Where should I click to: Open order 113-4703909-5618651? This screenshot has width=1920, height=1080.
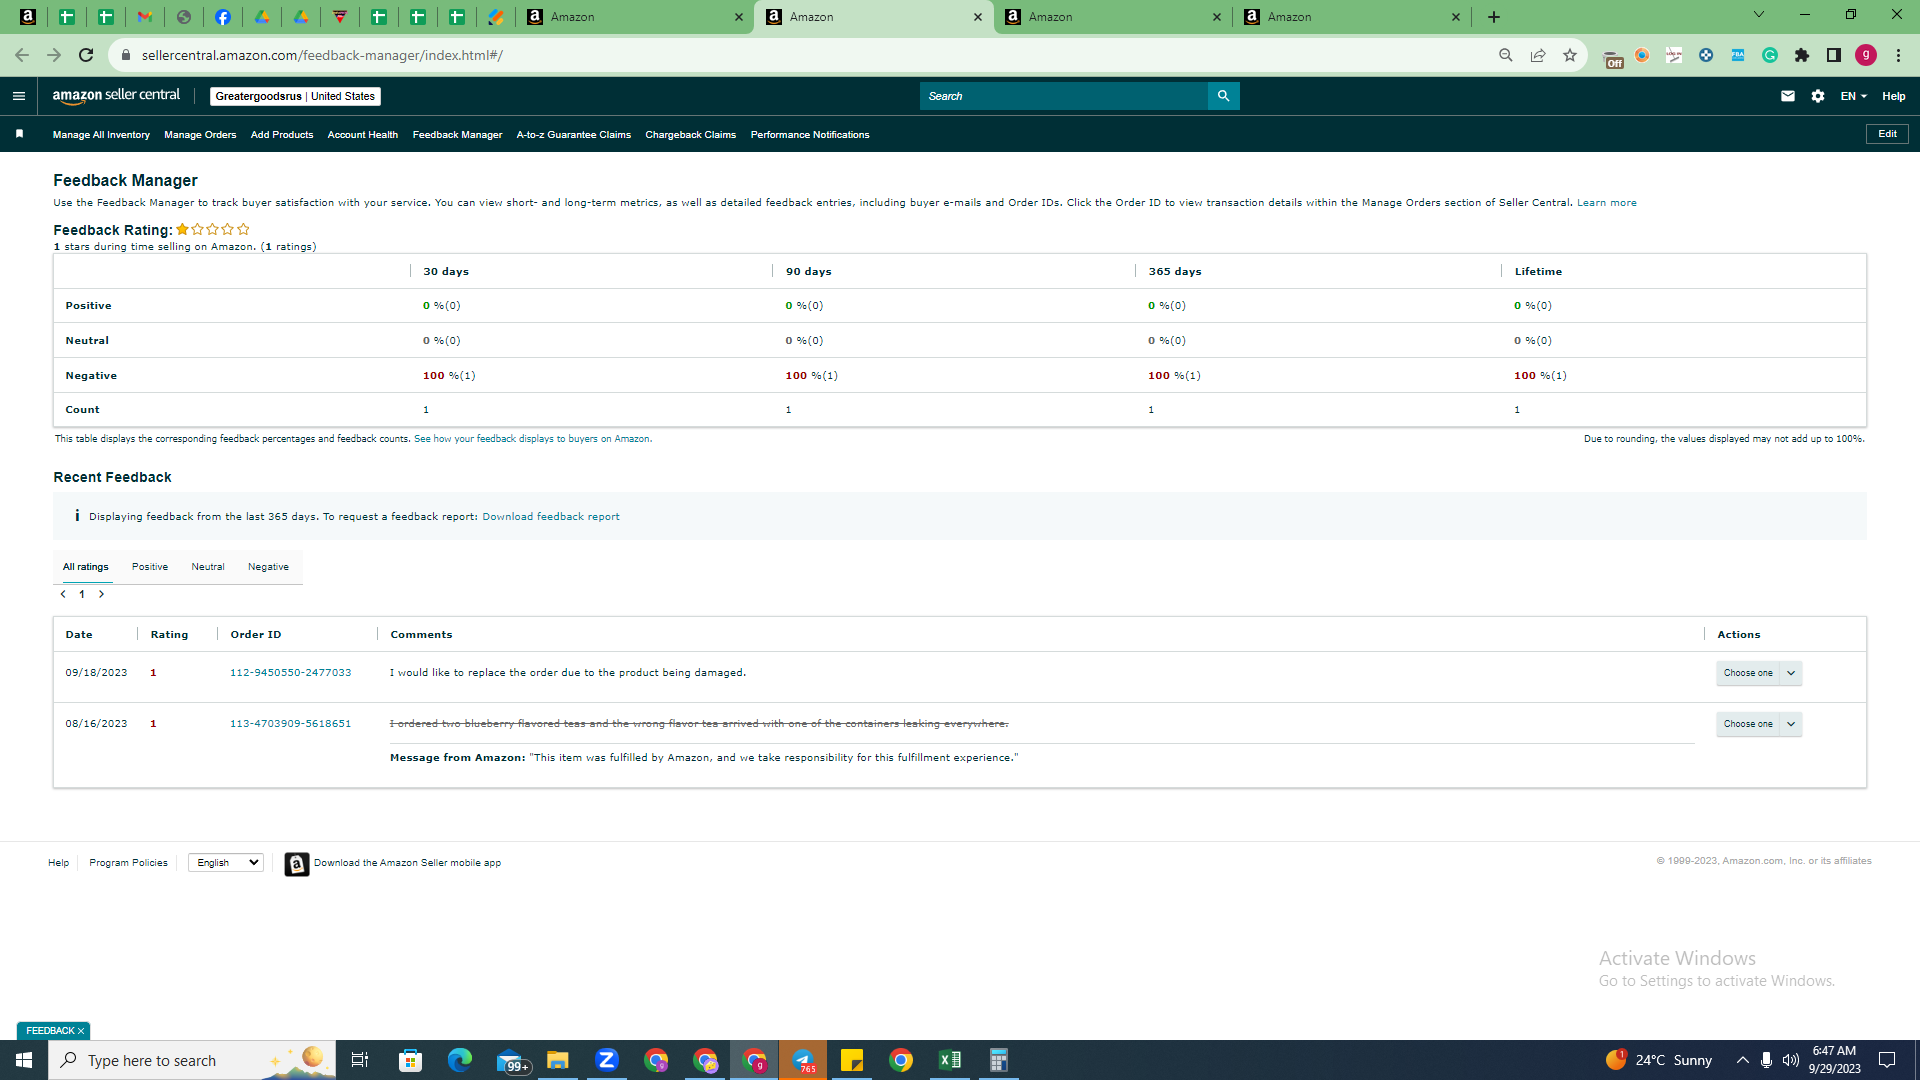click(291, 724)
